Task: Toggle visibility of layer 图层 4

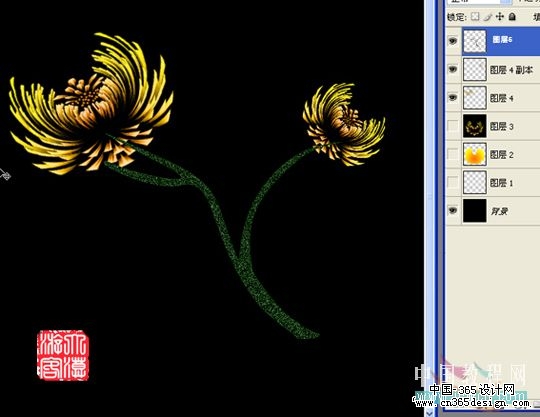Action: pyautogui.click(x=453, y=97)
